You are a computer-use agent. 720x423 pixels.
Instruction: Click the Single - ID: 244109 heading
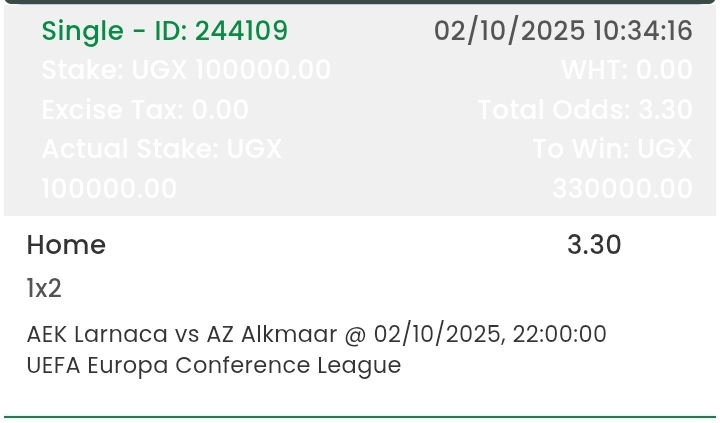(165, 31)
